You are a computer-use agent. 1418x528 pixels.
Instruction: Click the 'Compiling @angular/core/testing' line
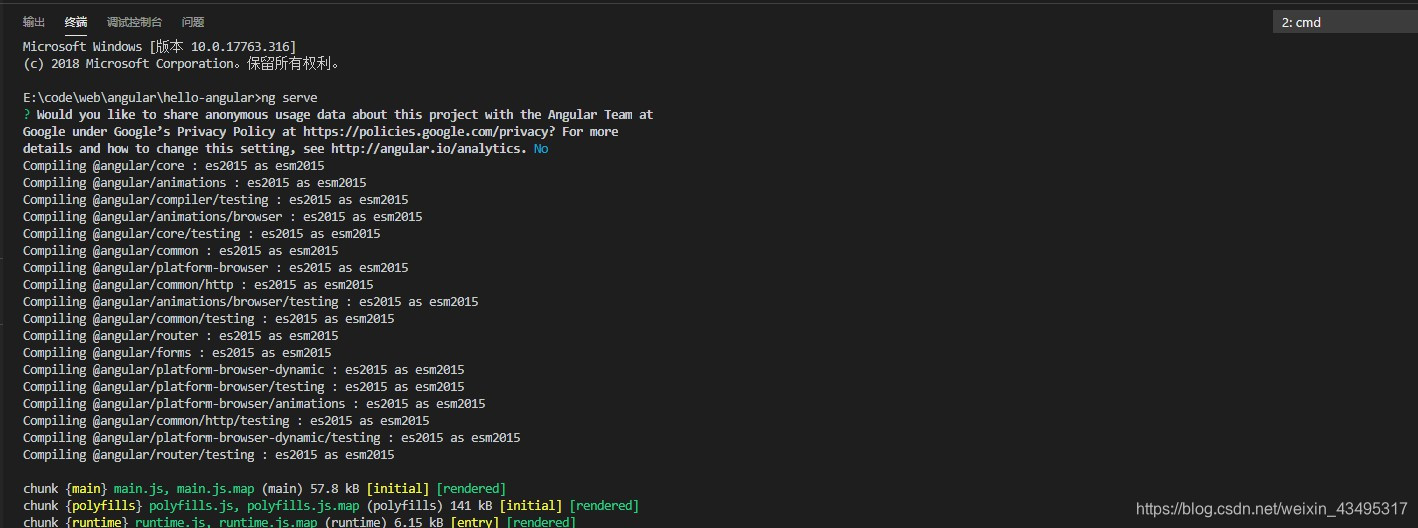pos(202,234)
